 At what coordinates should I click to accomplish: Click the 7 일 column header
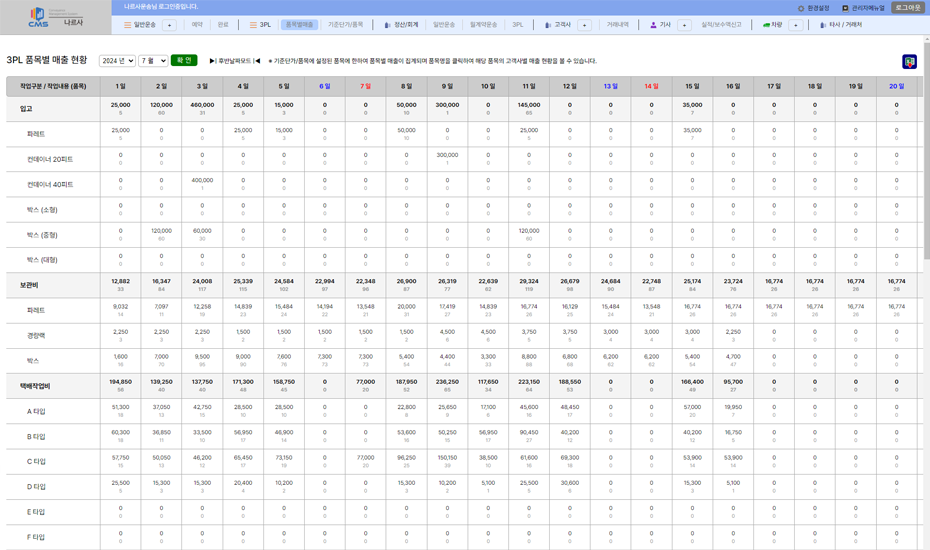[365, 86]
